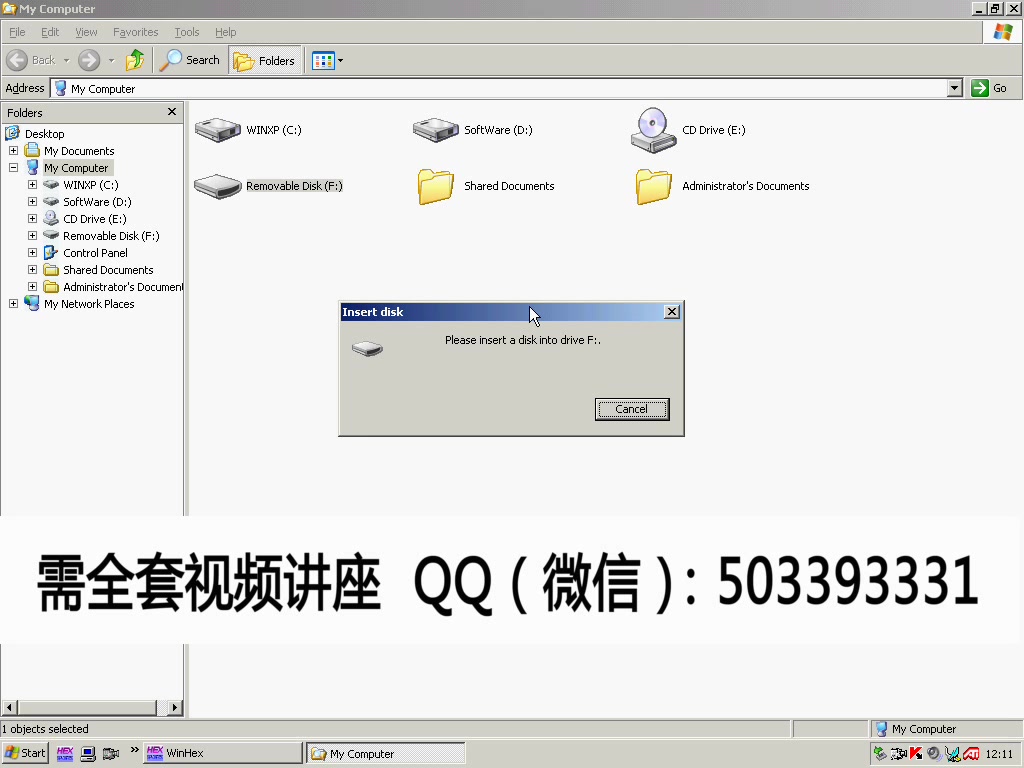Open the Tools menu

(x=186, y=32)
